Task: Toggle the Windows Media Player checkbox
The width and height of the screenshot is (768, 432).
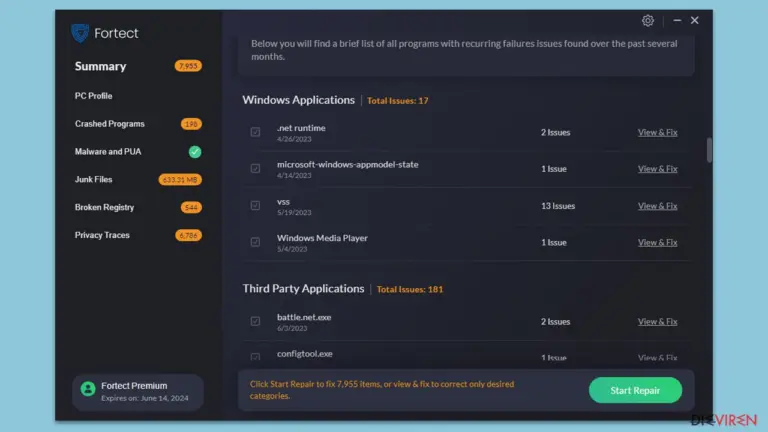Action: tap(255, 242)
